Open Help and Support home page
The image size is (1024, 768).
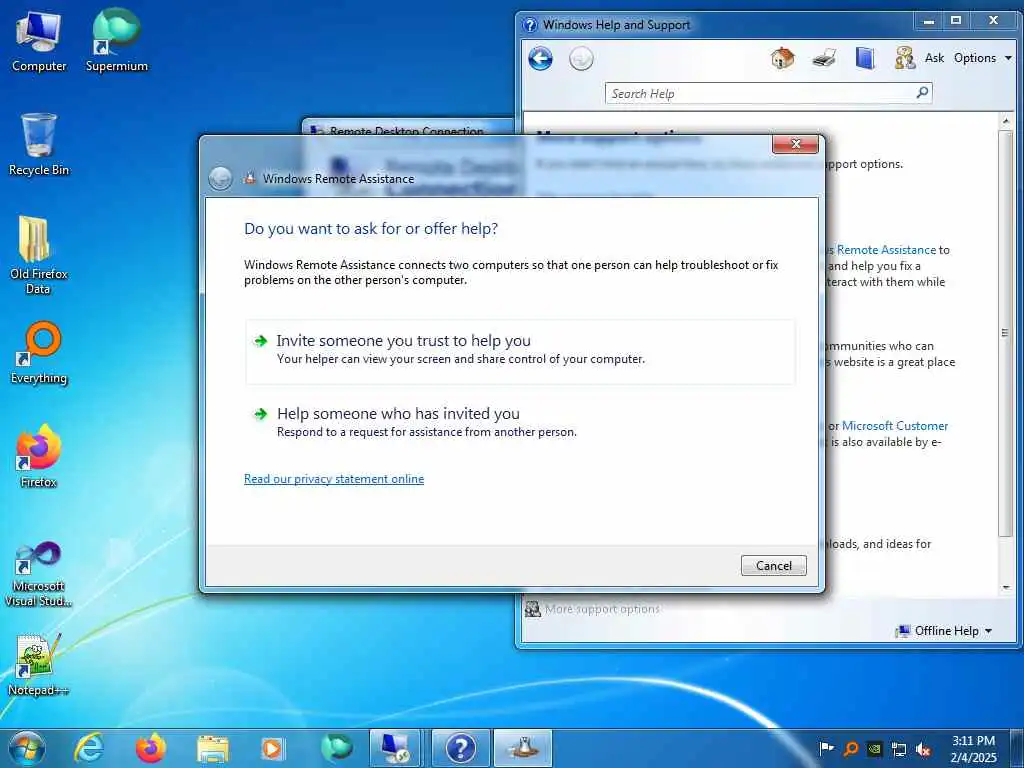coord(782,58)
